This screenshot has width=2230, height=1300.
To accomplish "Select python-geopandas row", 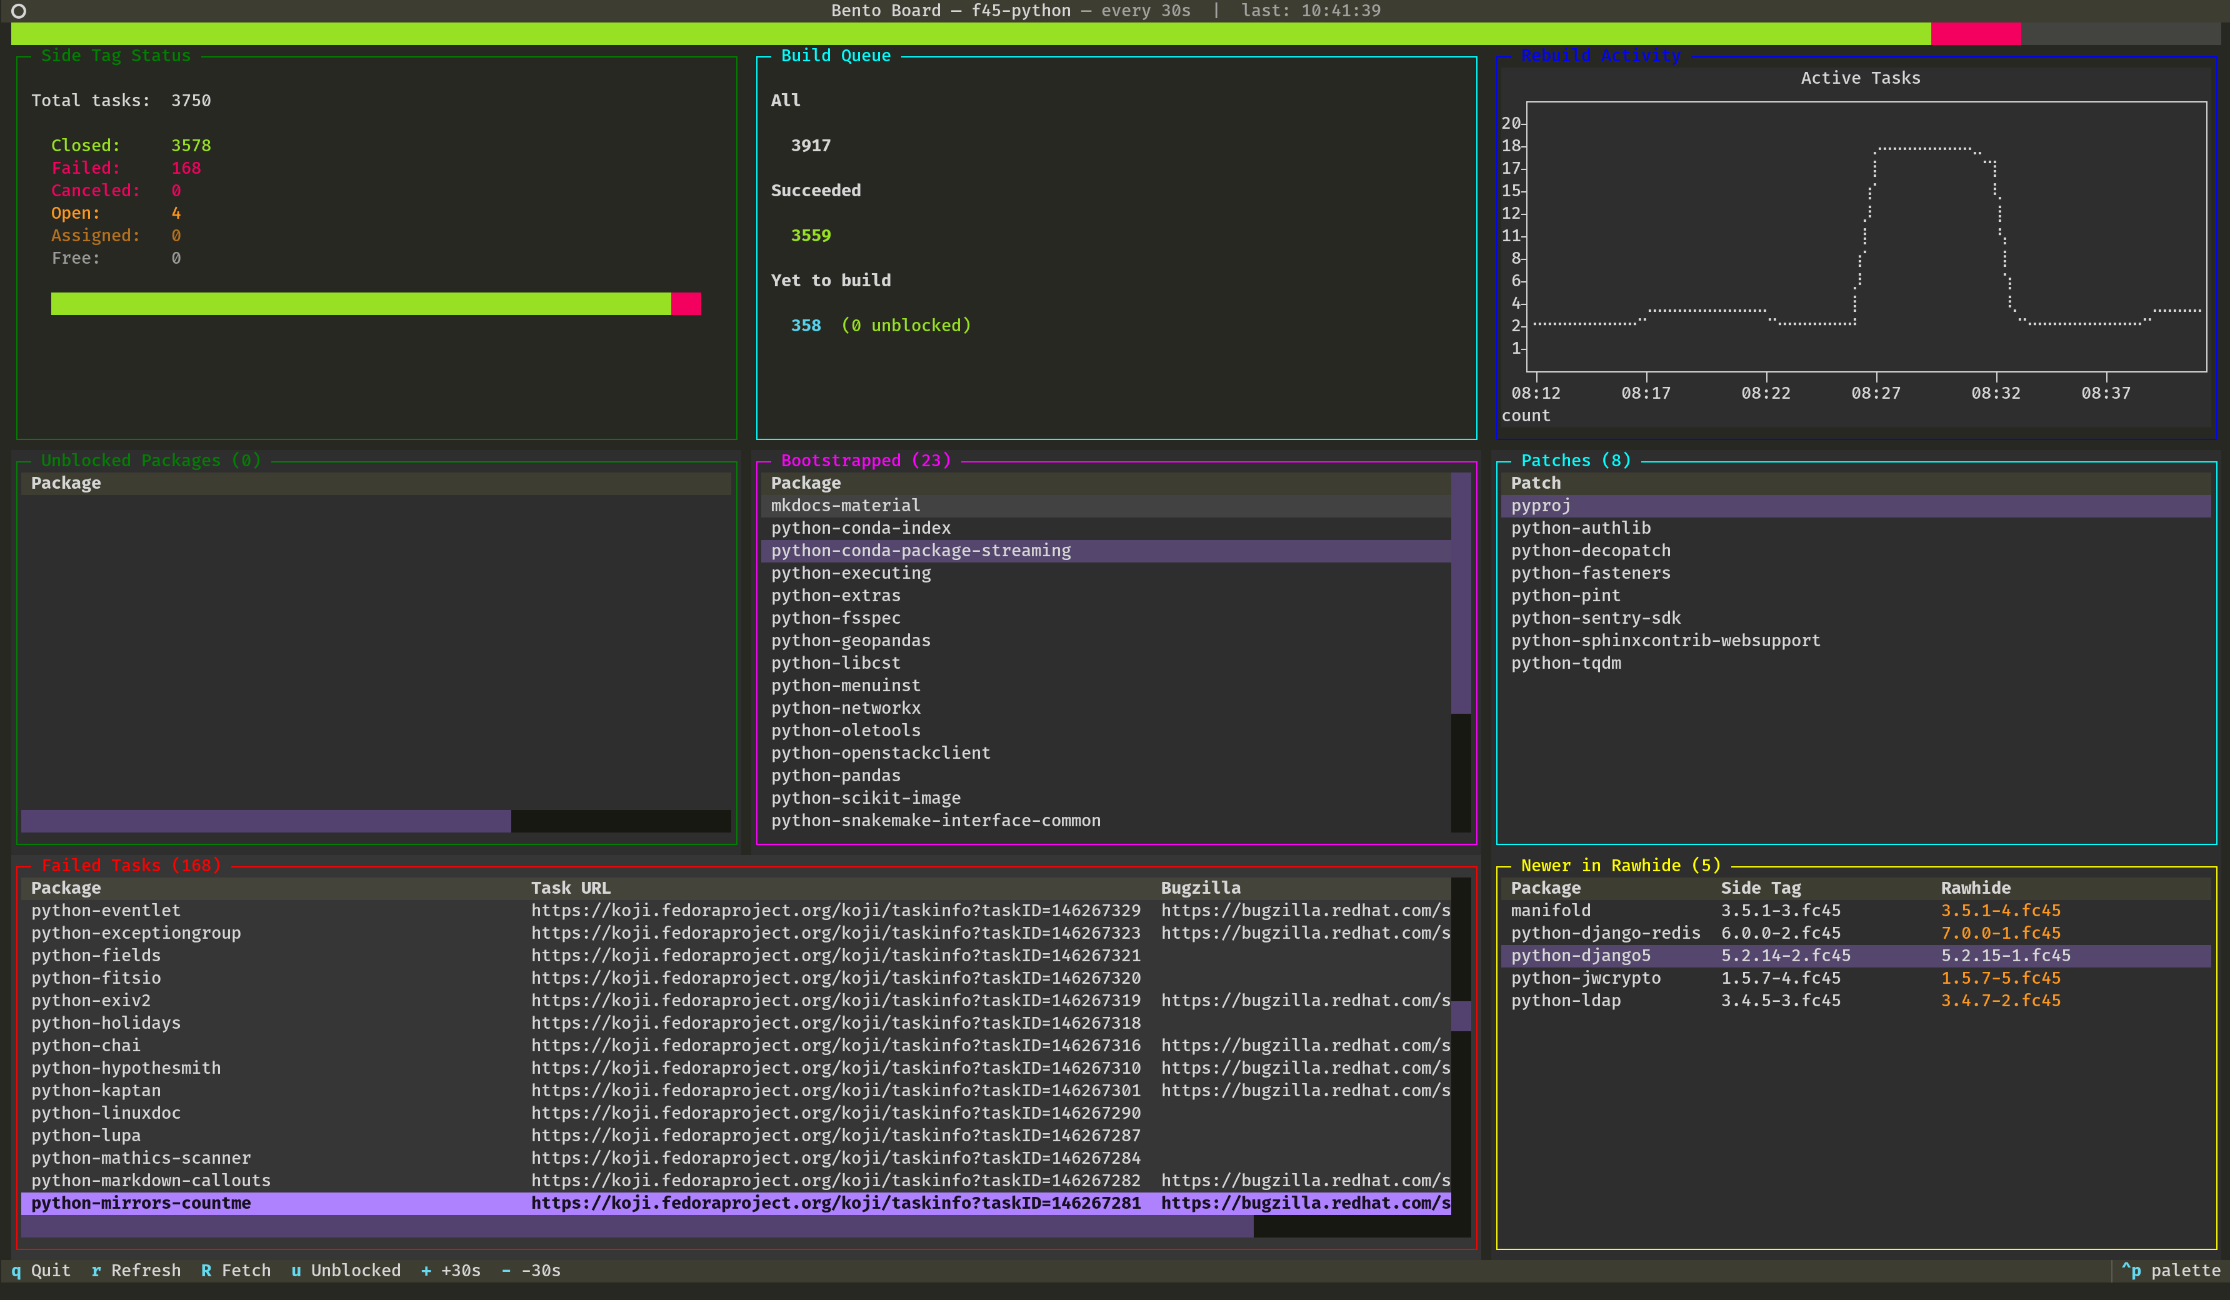I will click(1106, 641).
